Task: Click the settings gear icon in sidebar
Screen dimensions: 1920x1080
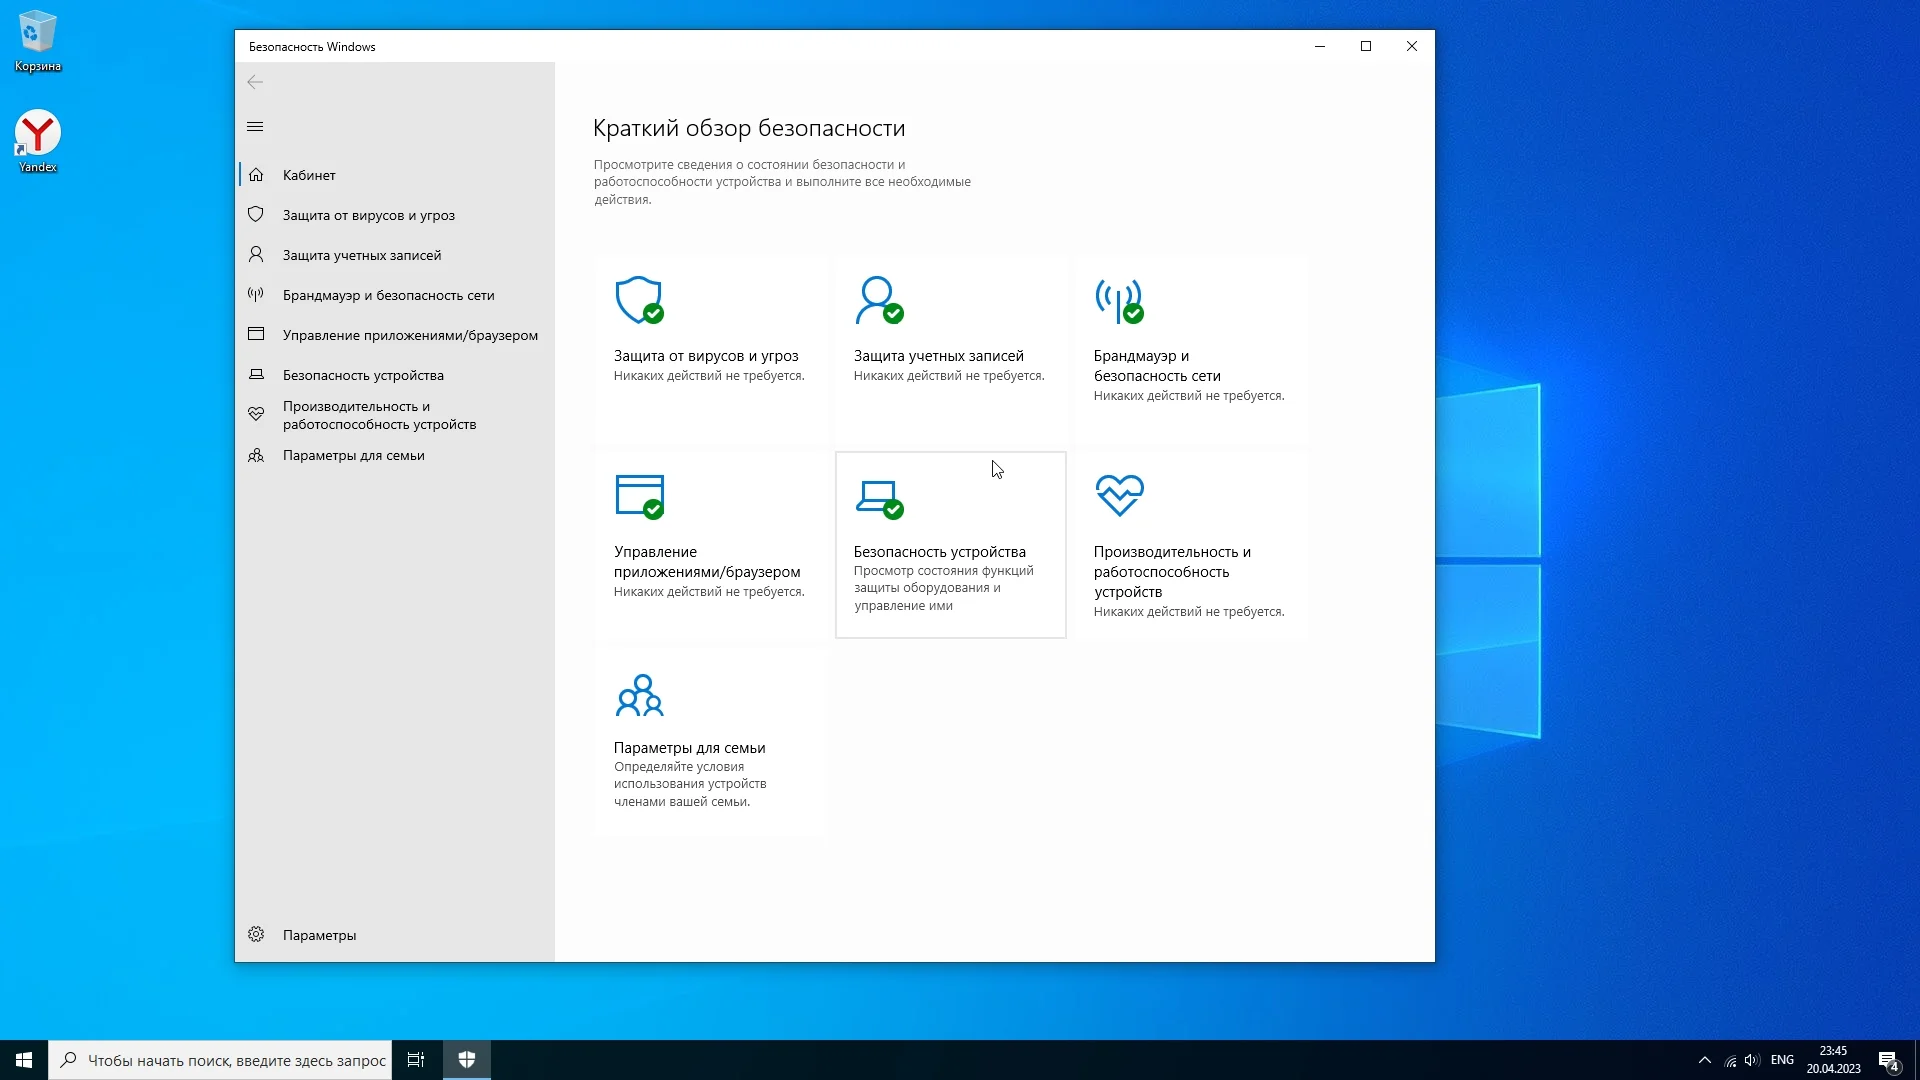Action: 256,934
